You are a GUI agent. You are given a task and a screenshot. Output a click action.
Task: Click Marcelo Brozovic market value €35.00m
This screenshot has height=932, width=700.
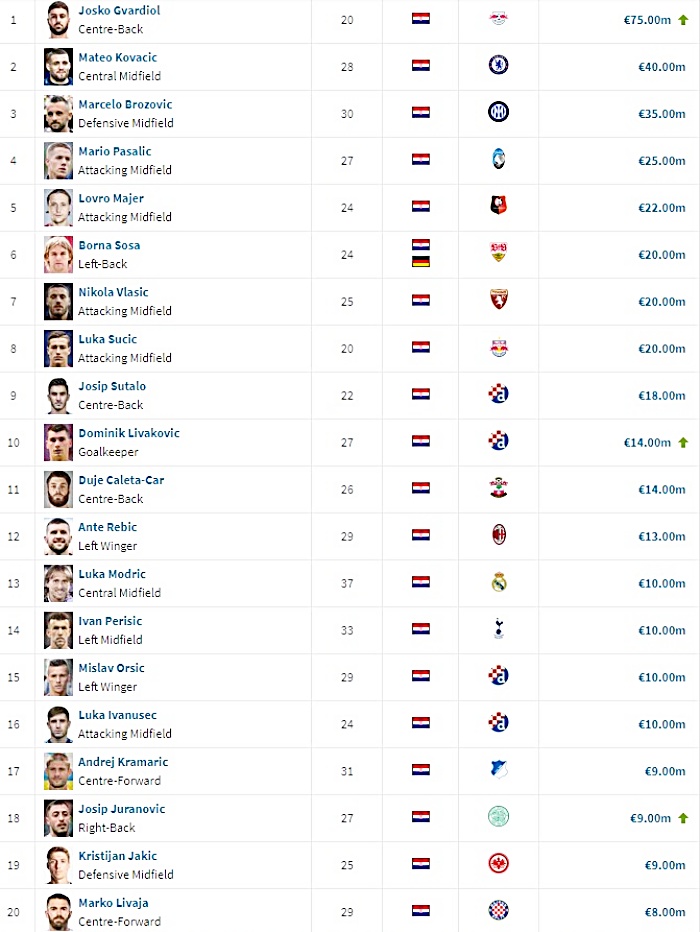click(661, 114)
